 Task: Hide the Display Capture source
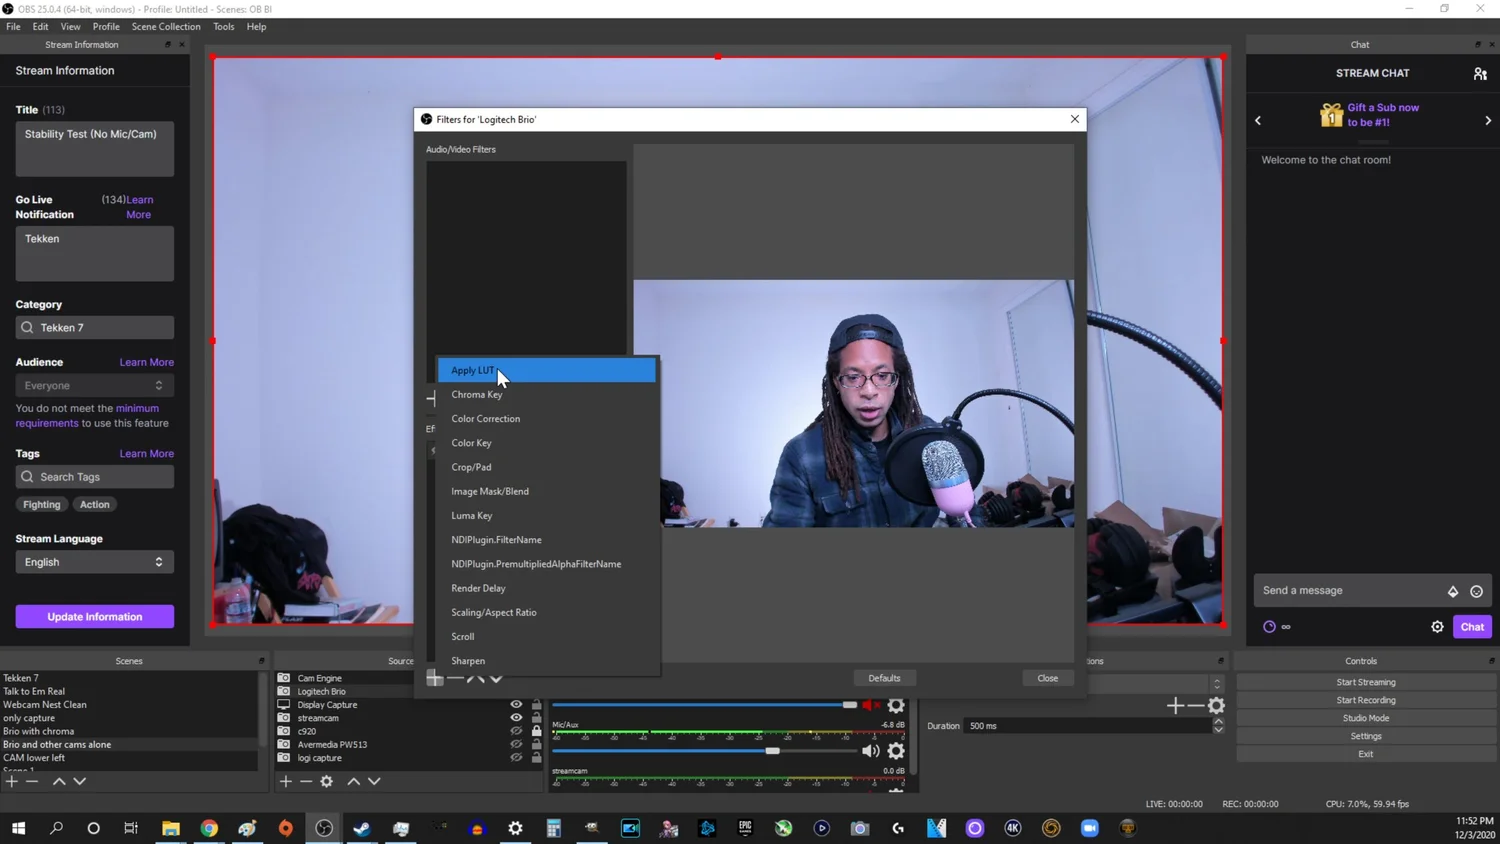click(x=516, y=704)
